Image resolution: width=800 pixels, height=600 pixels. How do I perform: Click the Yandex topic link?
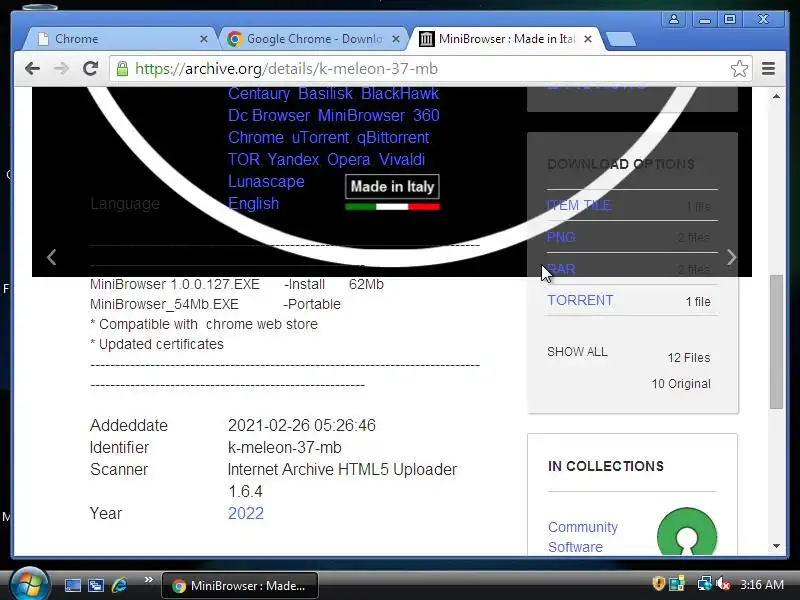coord(293,159)
